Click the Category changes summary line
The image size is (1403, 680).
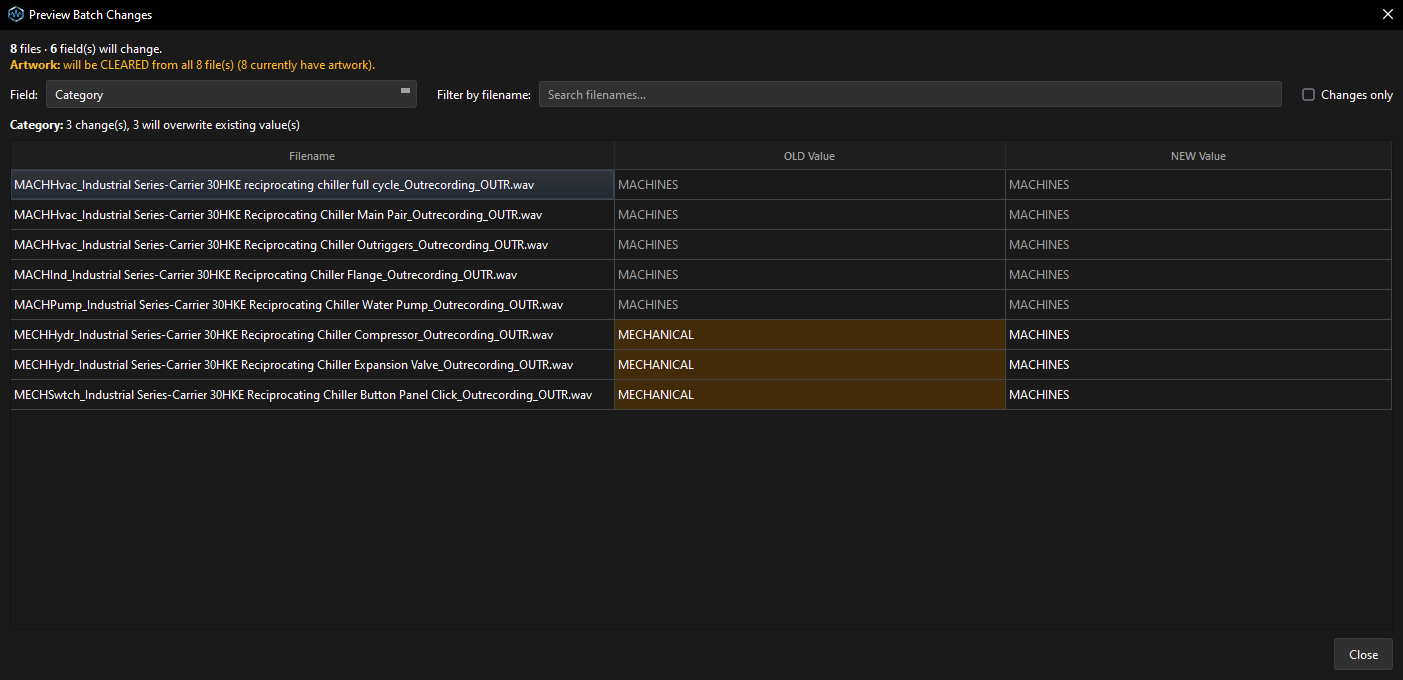(x=155, y=125)
